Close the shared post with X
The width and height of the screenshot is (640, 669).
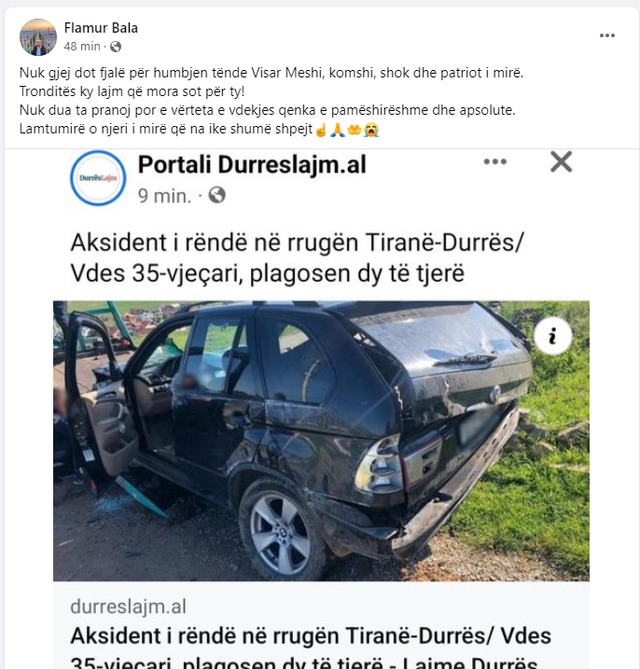[561, 162]
